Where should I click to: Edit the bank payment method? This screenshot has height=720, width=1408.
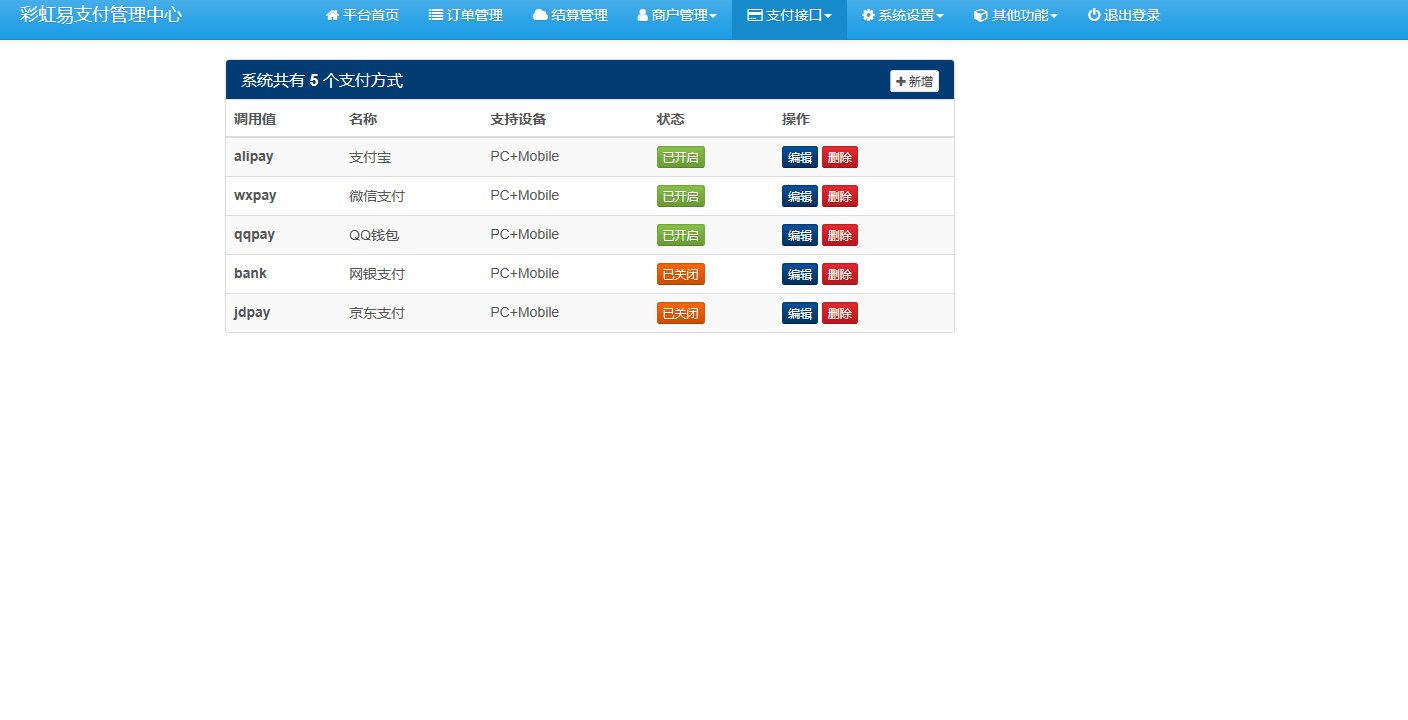[x=800, y=274]
